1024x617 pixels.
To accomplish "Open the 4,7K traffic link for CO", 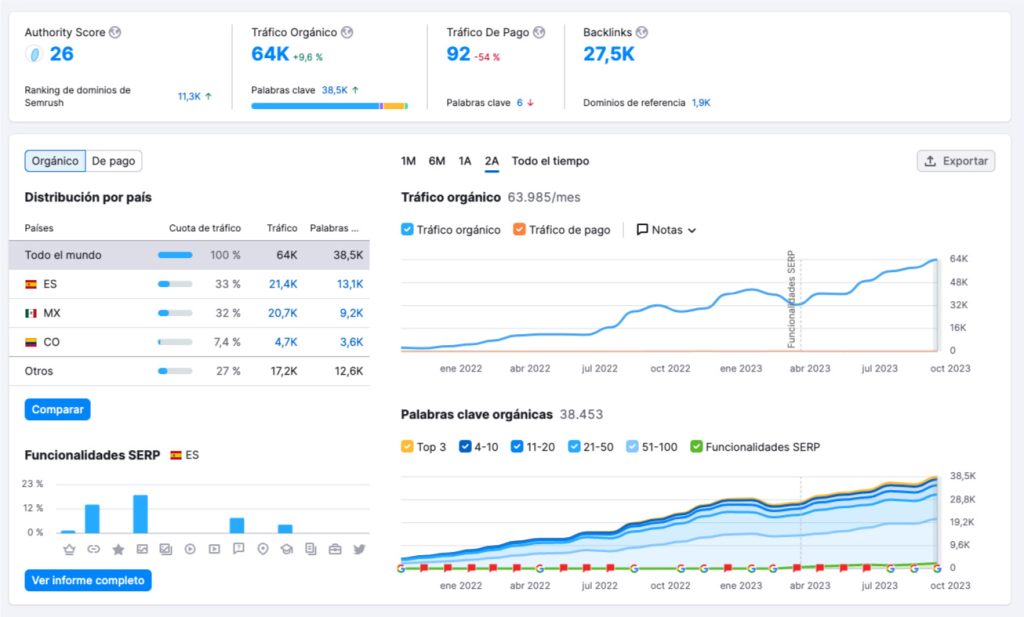I will click(286, 342).
